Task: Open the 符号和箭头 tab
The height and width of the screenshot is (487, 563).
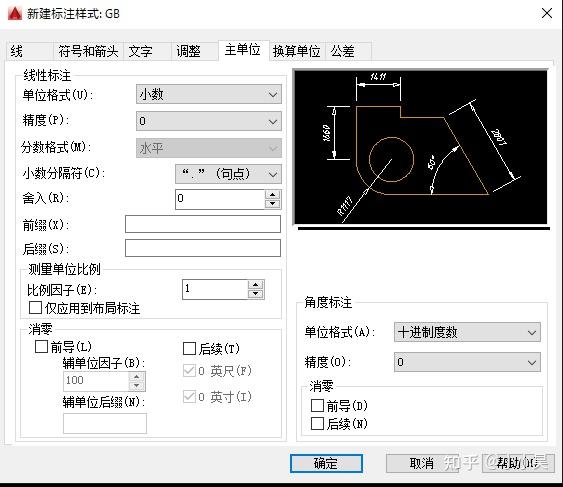Action: (x=88, y=51)
